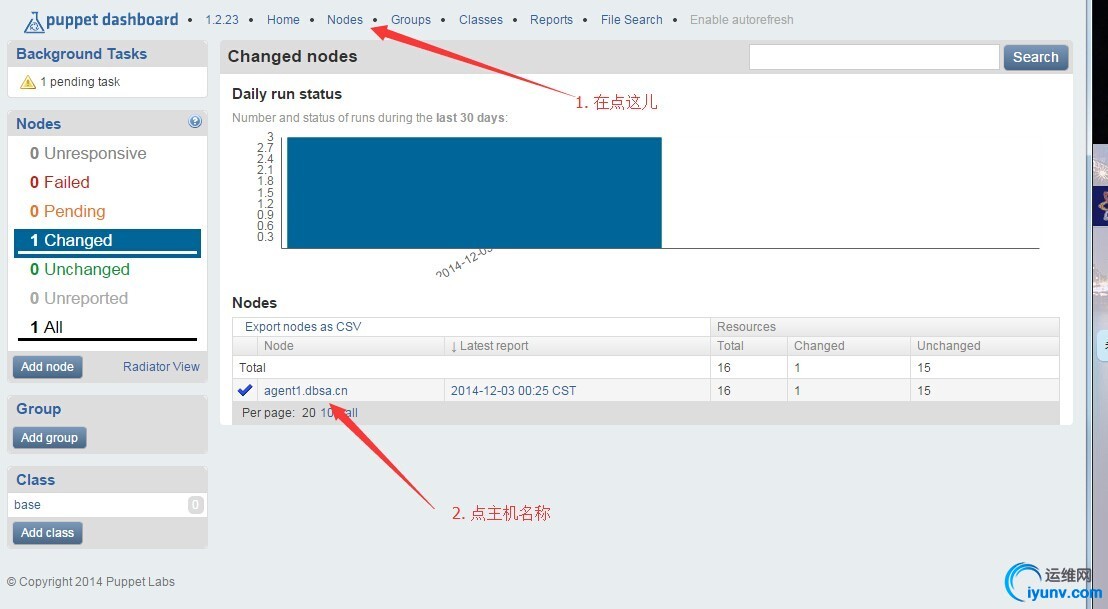The height and width of the screenshot is (609, 1108).
Task: Click the Background Tasks heading
Action: [x=82, y=54]
